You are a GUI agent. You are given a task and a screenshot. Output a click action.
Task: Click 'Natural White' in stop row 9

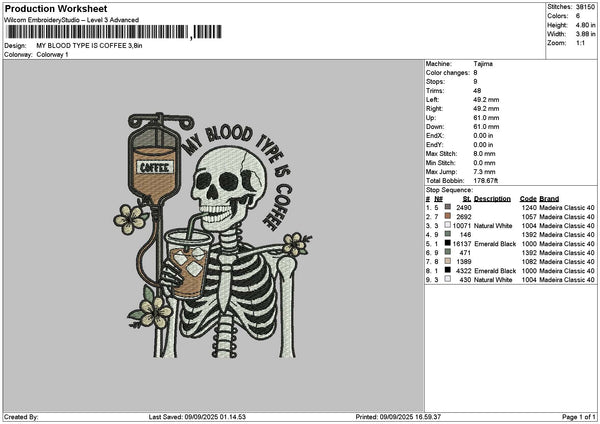click(x=493, y=280)
